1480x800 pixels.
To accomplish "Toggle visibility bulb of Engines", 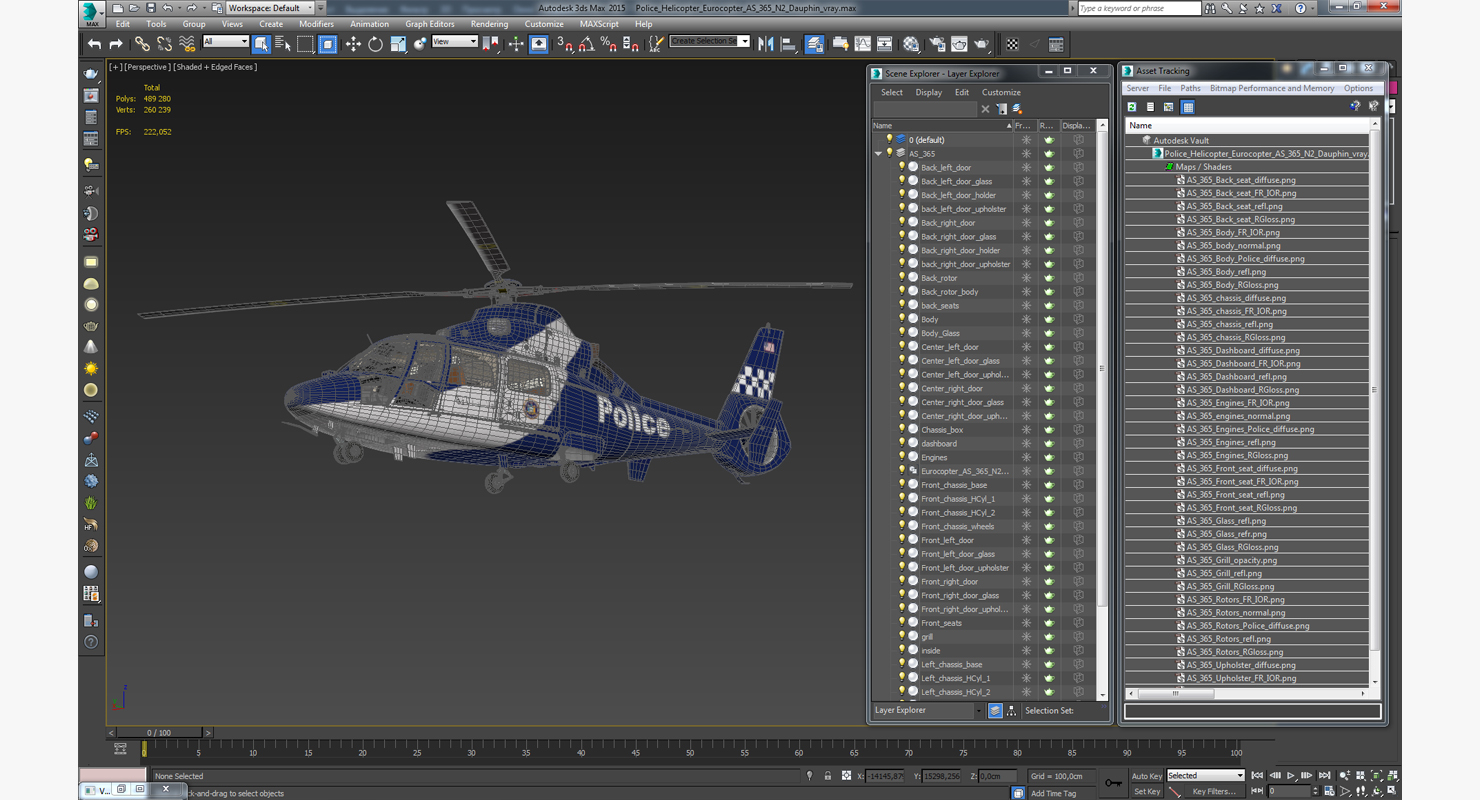I will pyautogui.click(x=901, y=457).
